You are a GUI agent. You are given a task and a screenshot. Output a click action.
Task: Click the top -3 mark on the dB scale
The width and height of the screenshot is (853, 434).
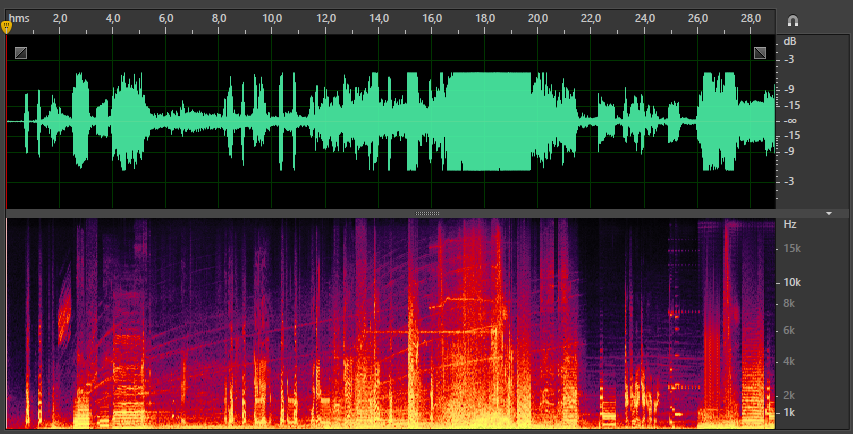790,60
